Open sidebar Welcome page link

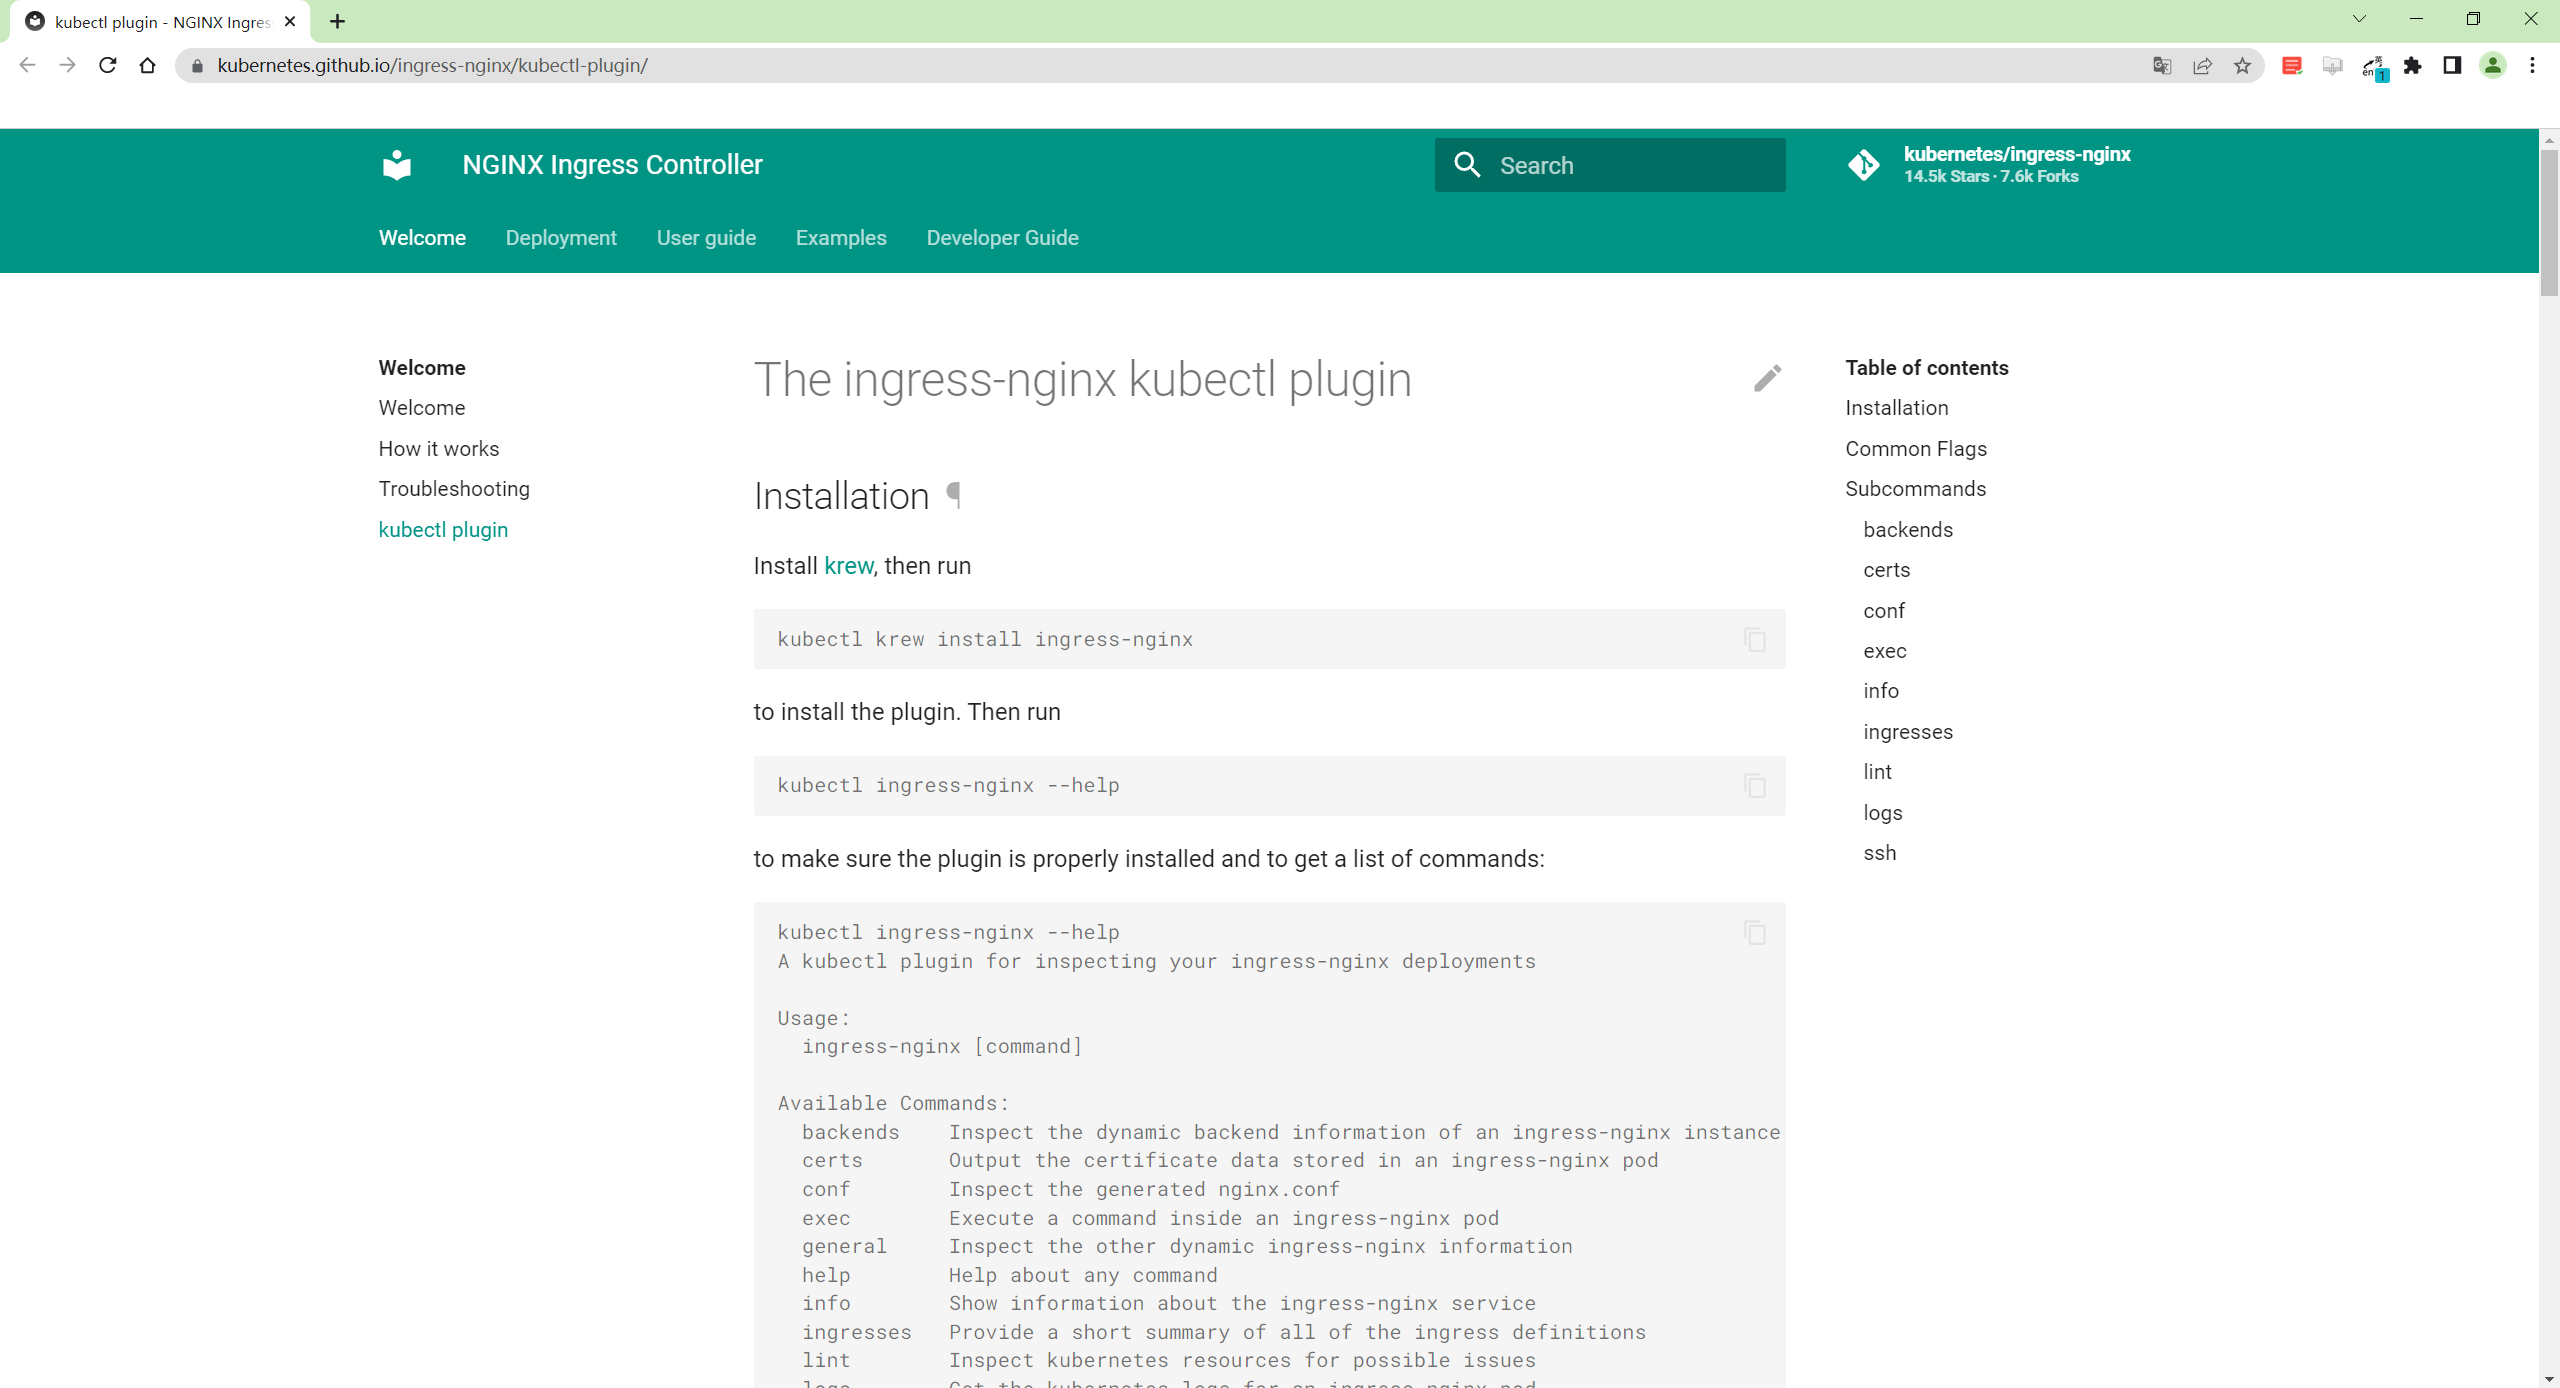click(421, 408)
